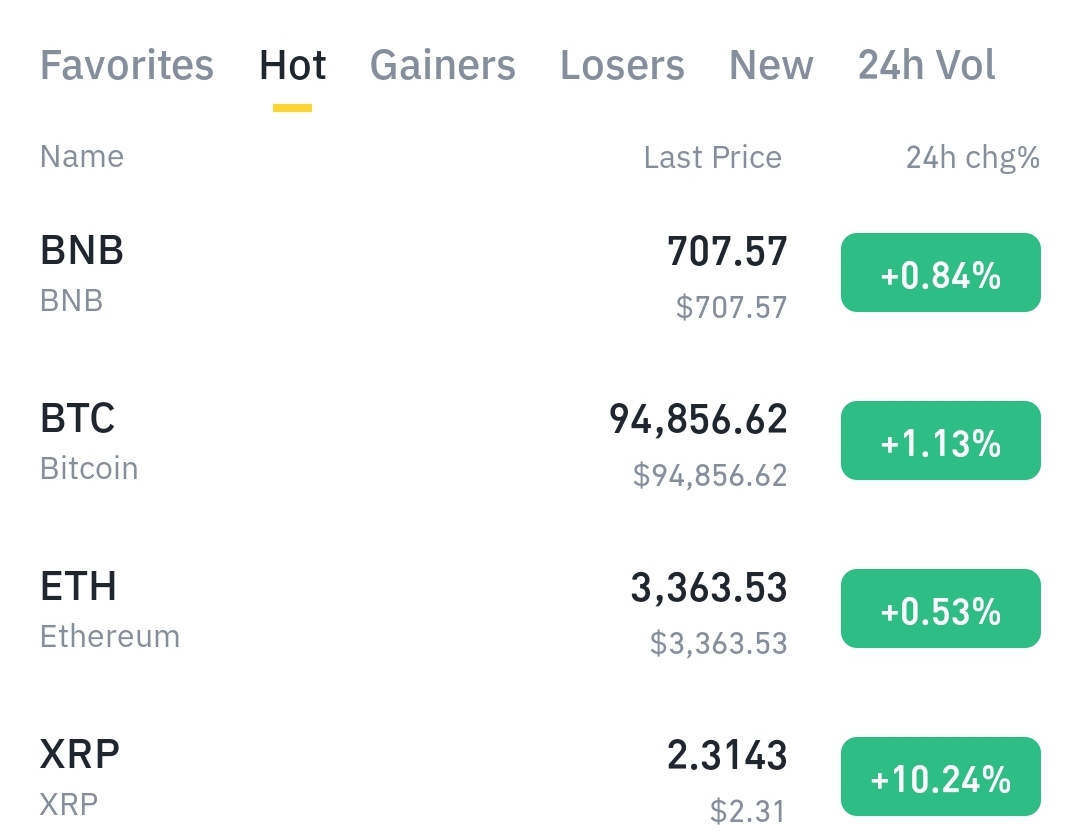Click the 3,363.53 Ethereum price
1080x840 pixels.
click(708, 588)
